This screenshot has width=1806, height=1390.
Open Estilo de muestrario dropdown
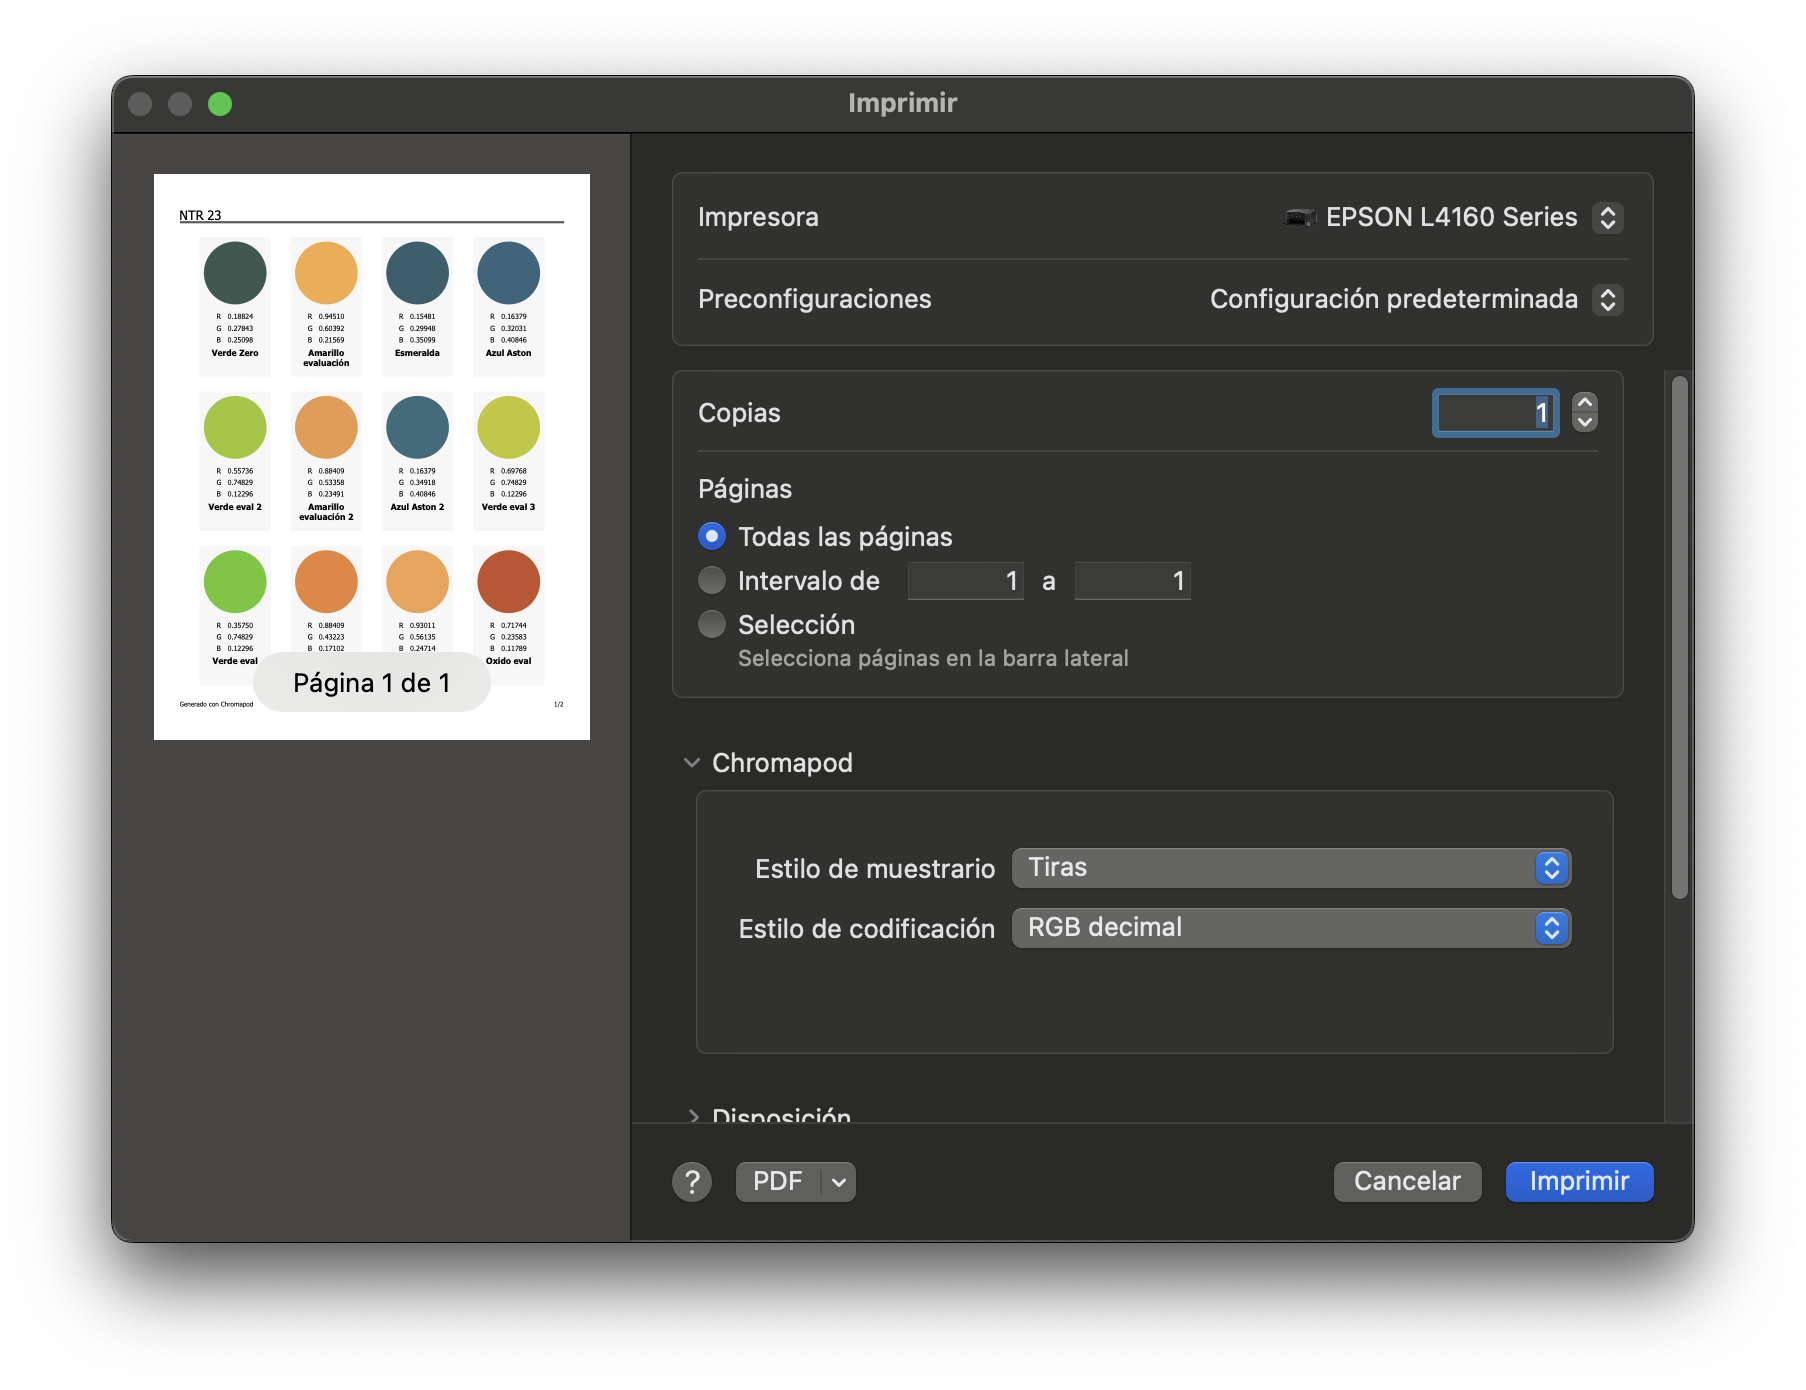click(1290, 868)
